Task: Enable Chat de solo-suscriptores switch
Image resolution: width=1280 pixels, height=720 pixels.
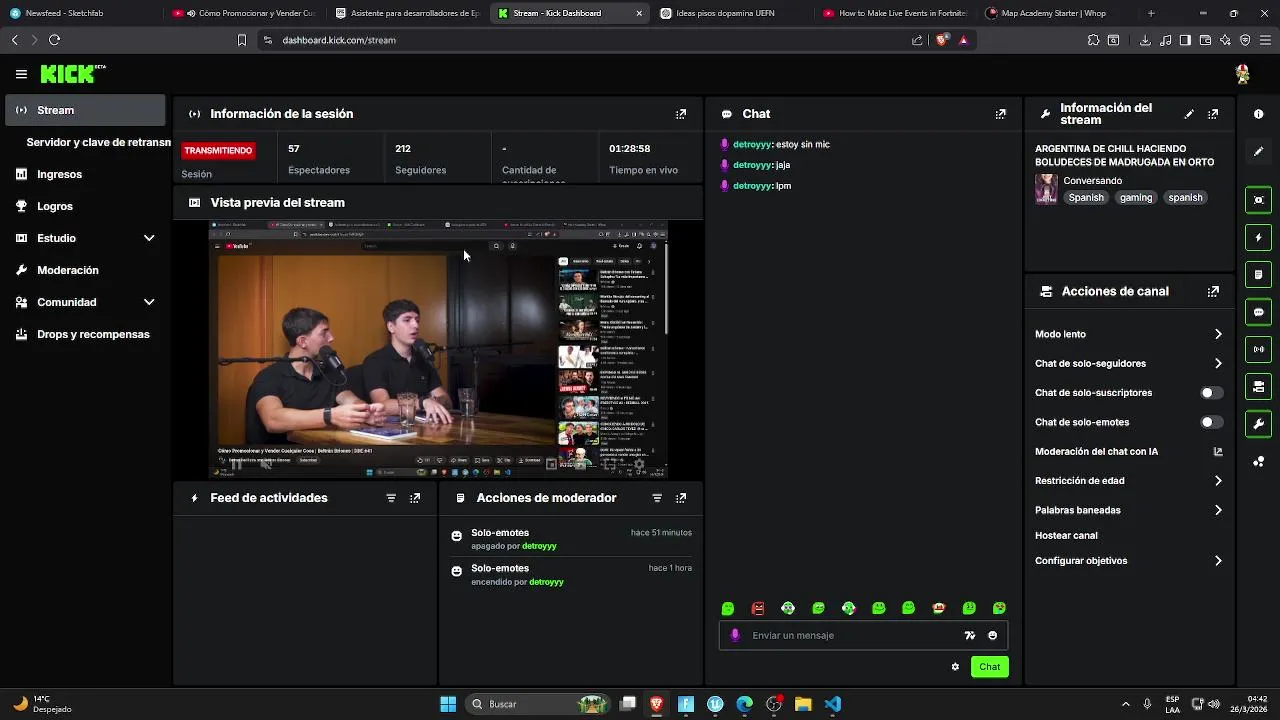Action: pos(1211,393)
